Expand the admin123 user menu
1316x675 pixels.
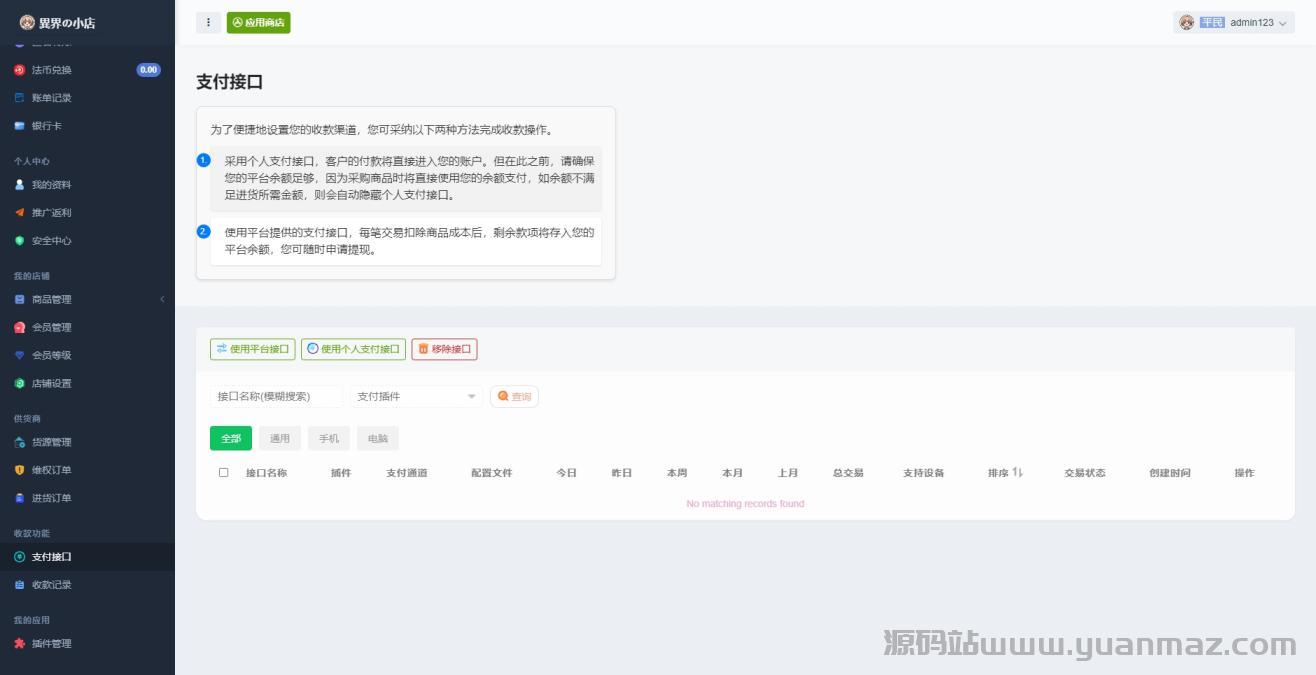click(x=1233, y=23)
